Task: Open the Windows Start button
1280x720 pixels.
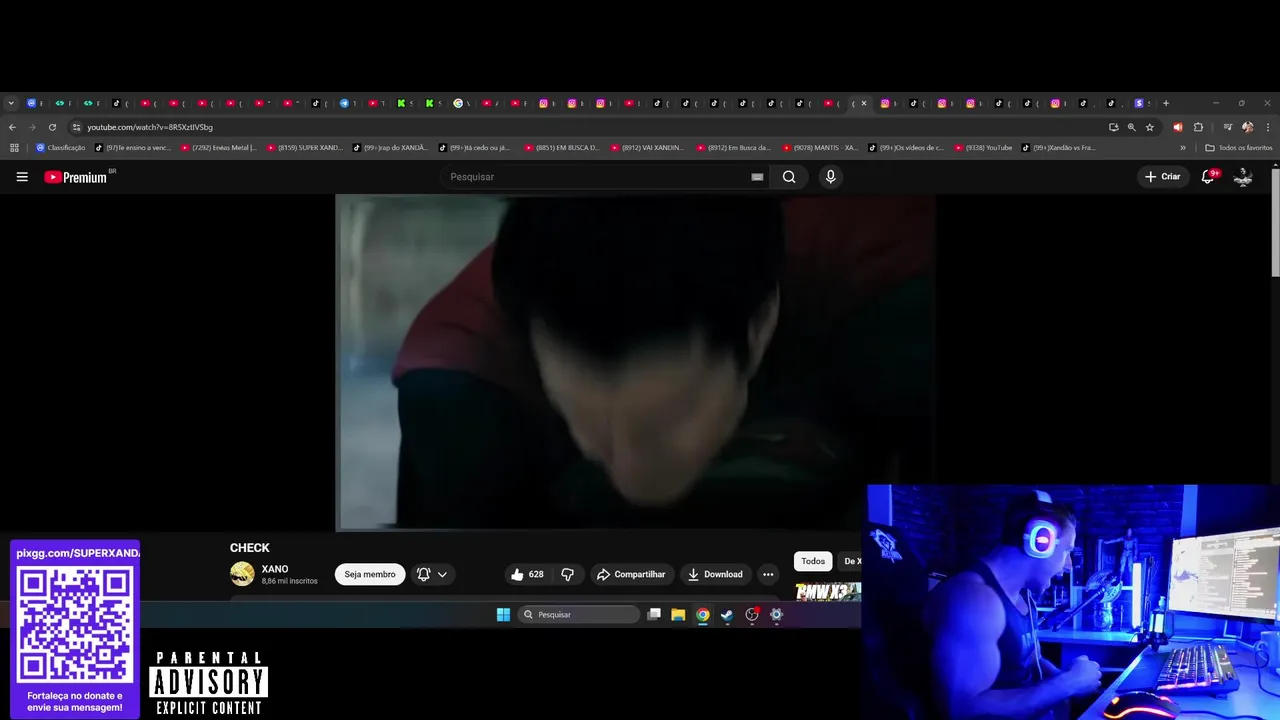Action: point(503,615)
